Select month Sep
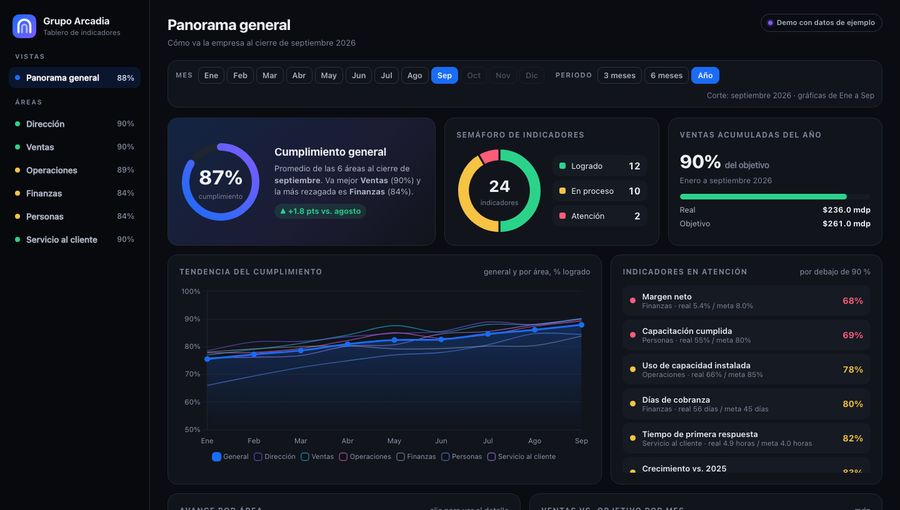 tap(445, 75)
